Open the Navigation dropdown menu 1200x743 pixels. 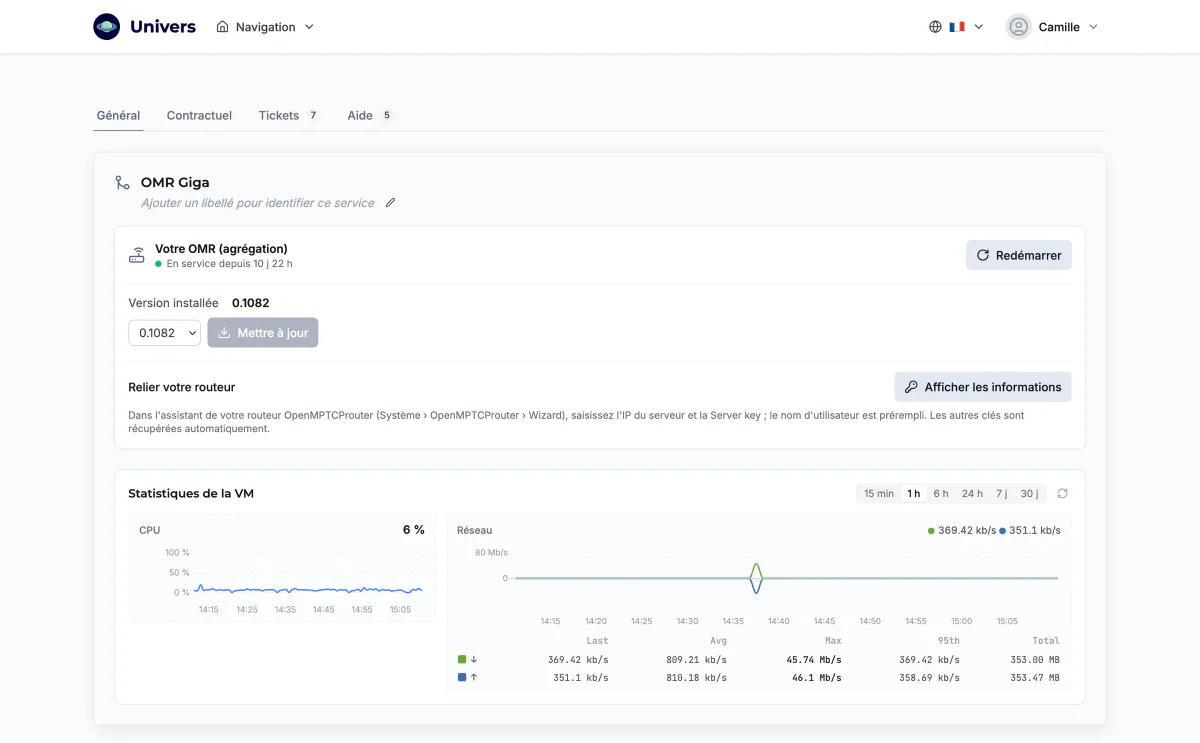click(x=265, y=27)
